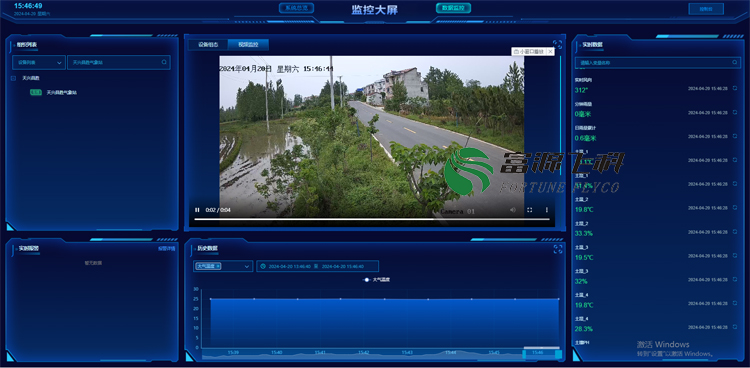Collapse the device tree root node checkbox

[x=13, y=78]
